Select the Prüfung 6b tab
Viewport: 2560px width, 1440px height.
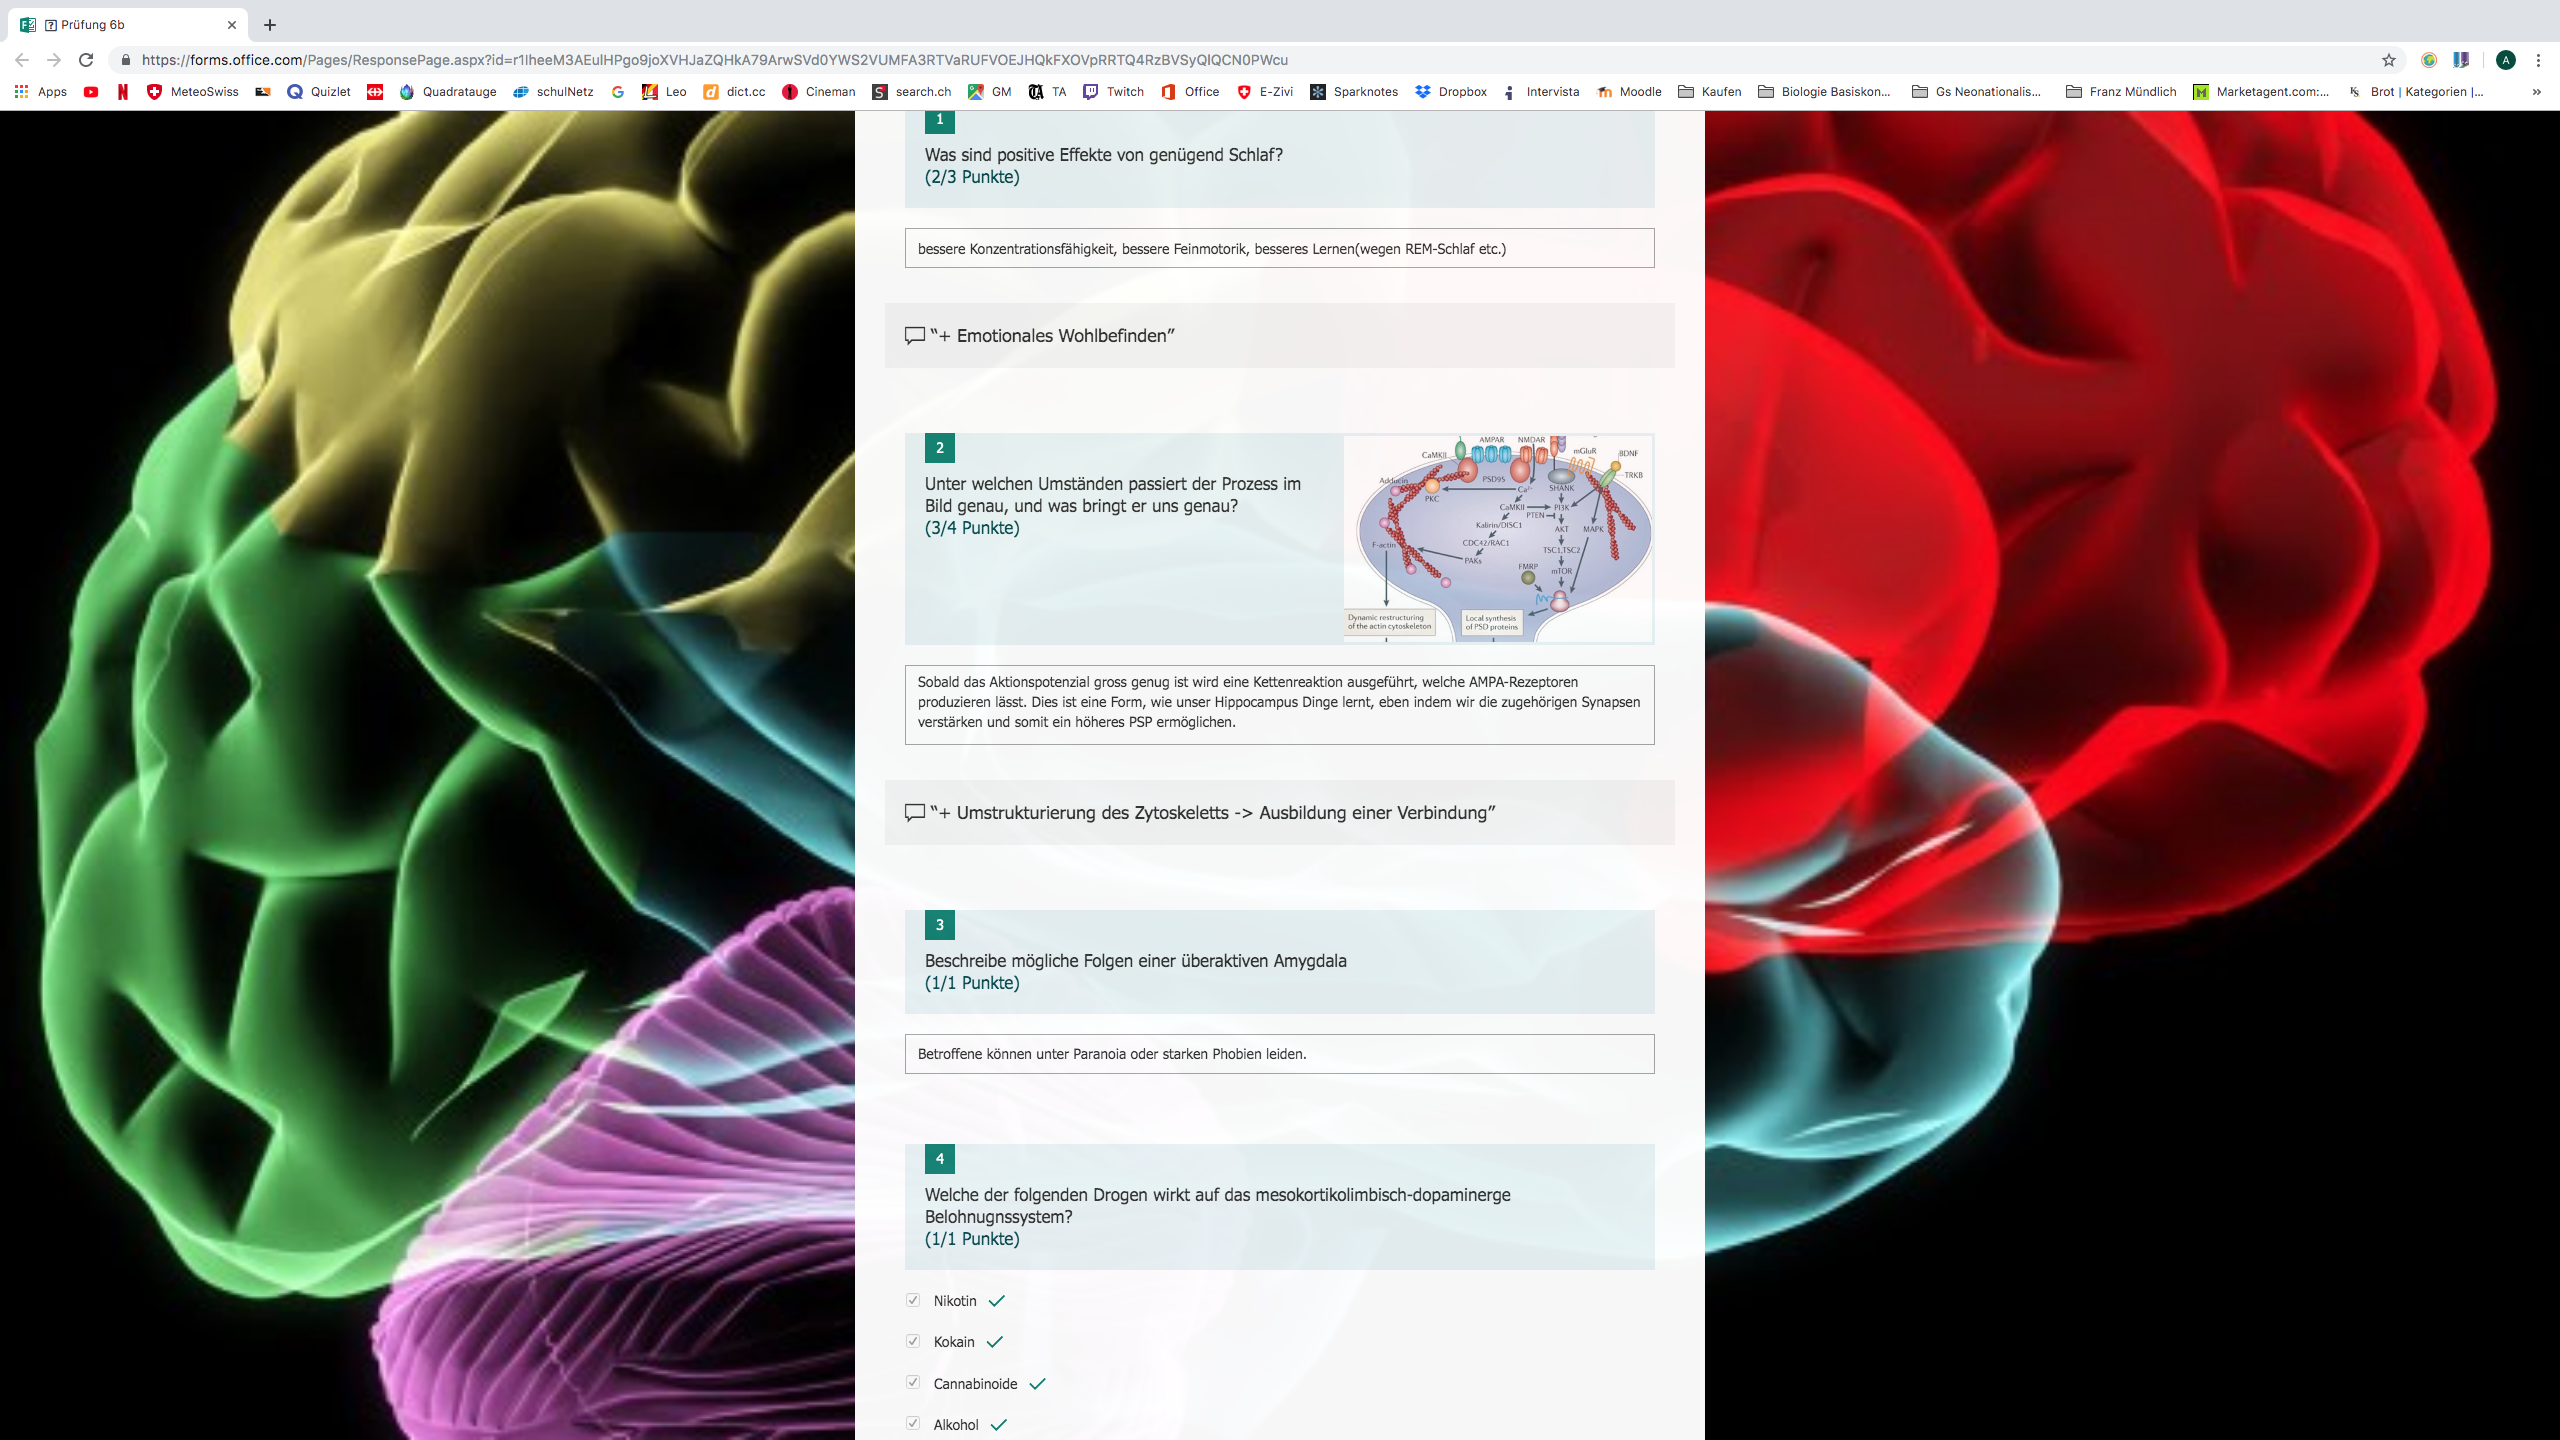120,25
